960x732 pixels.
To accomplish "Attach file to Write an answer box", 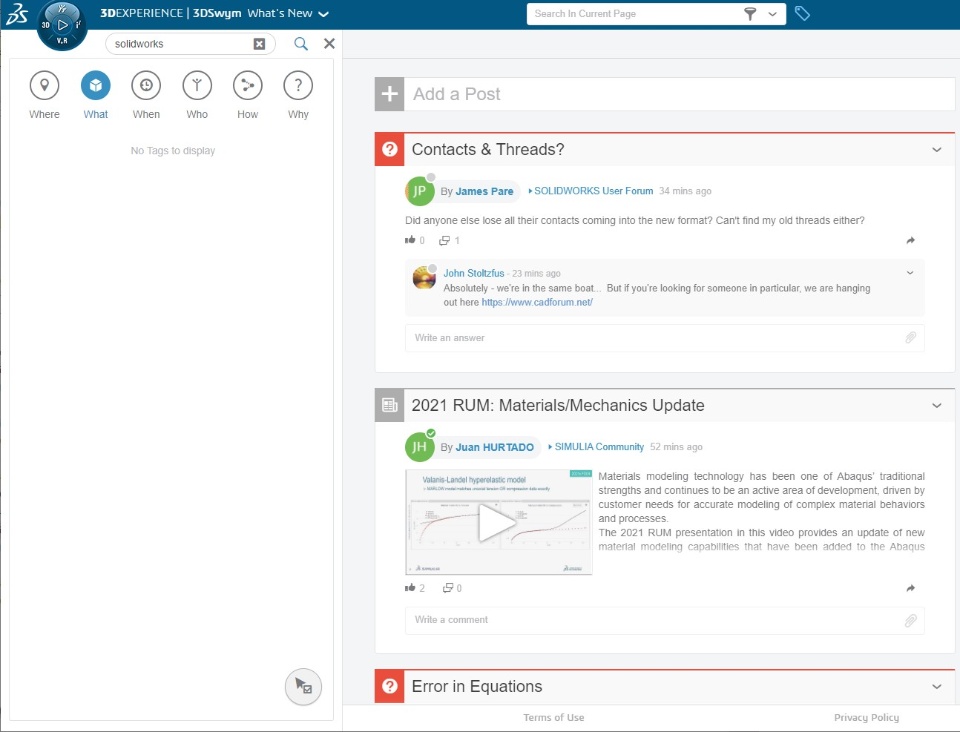I will pos(910,337).
